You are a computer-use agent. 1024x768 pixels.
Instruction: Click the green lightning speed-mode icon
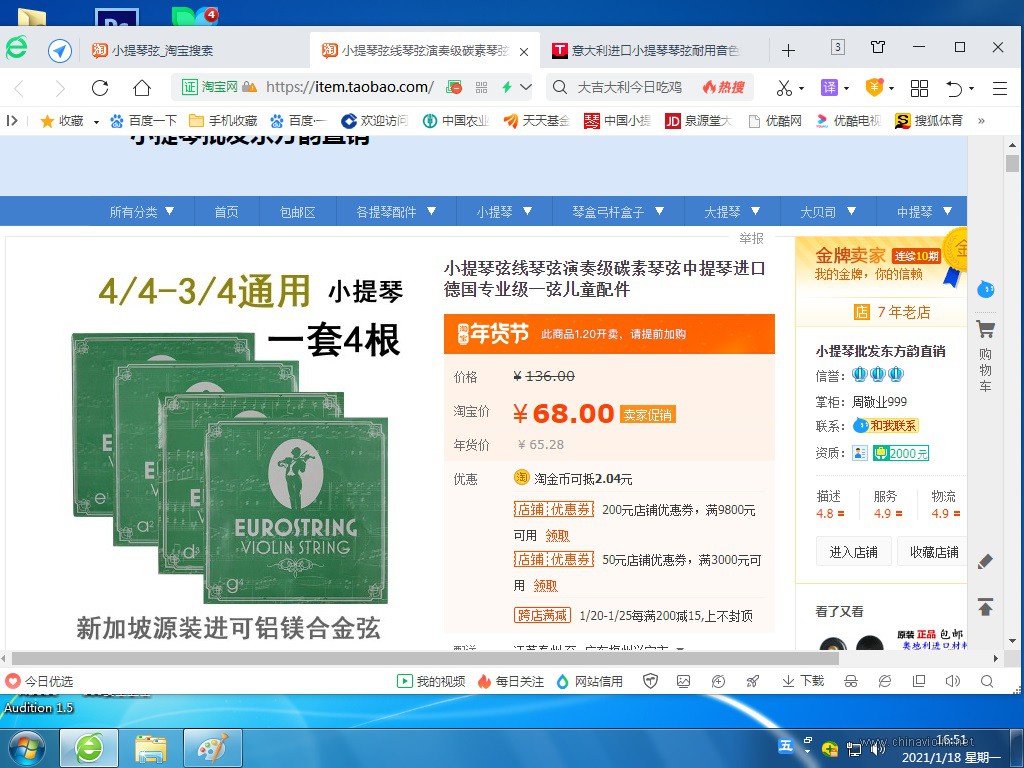pyautogui.click(x=506, y=87)
